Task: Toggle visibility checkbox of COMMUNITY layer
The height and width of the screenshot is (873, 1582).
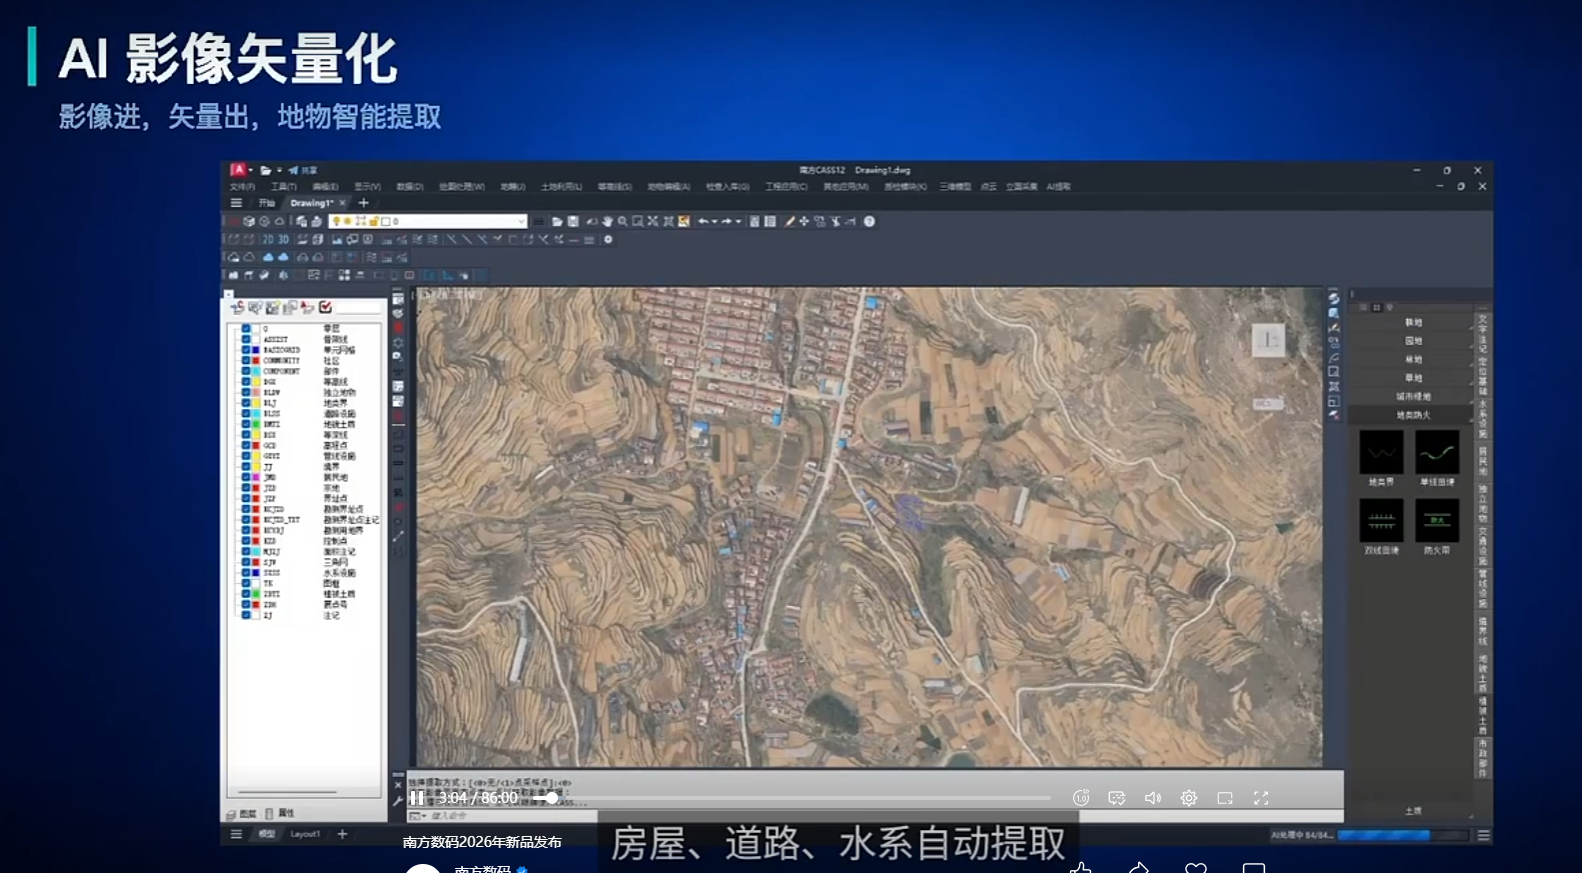Action: coord(246,360)
